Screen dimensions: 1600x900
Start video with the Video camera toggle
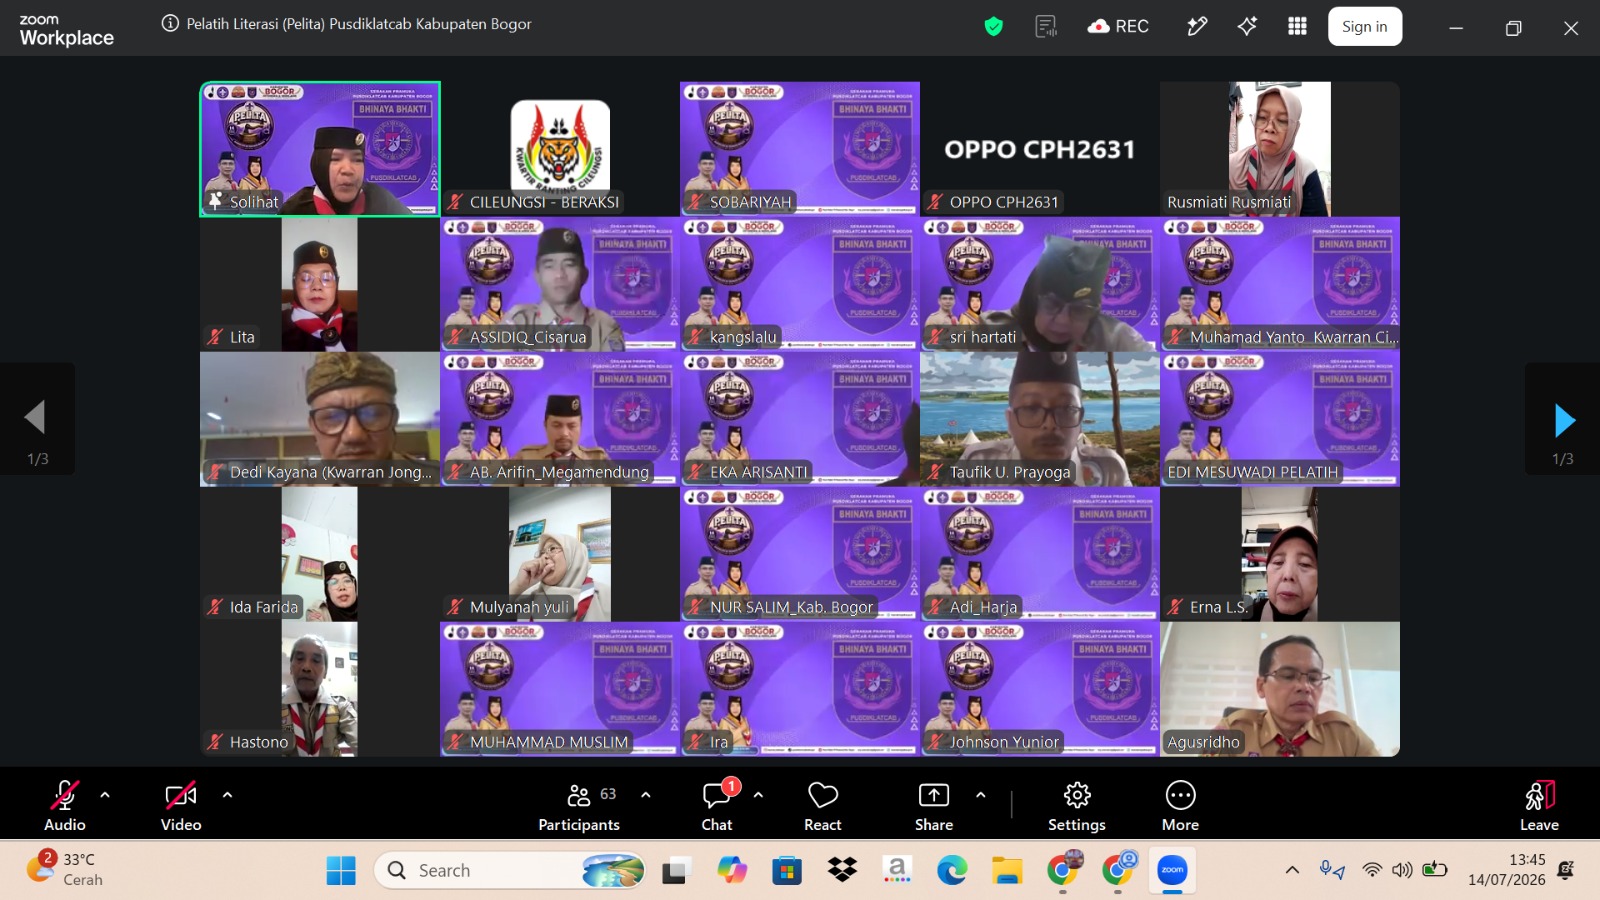(x=181, y=806)
